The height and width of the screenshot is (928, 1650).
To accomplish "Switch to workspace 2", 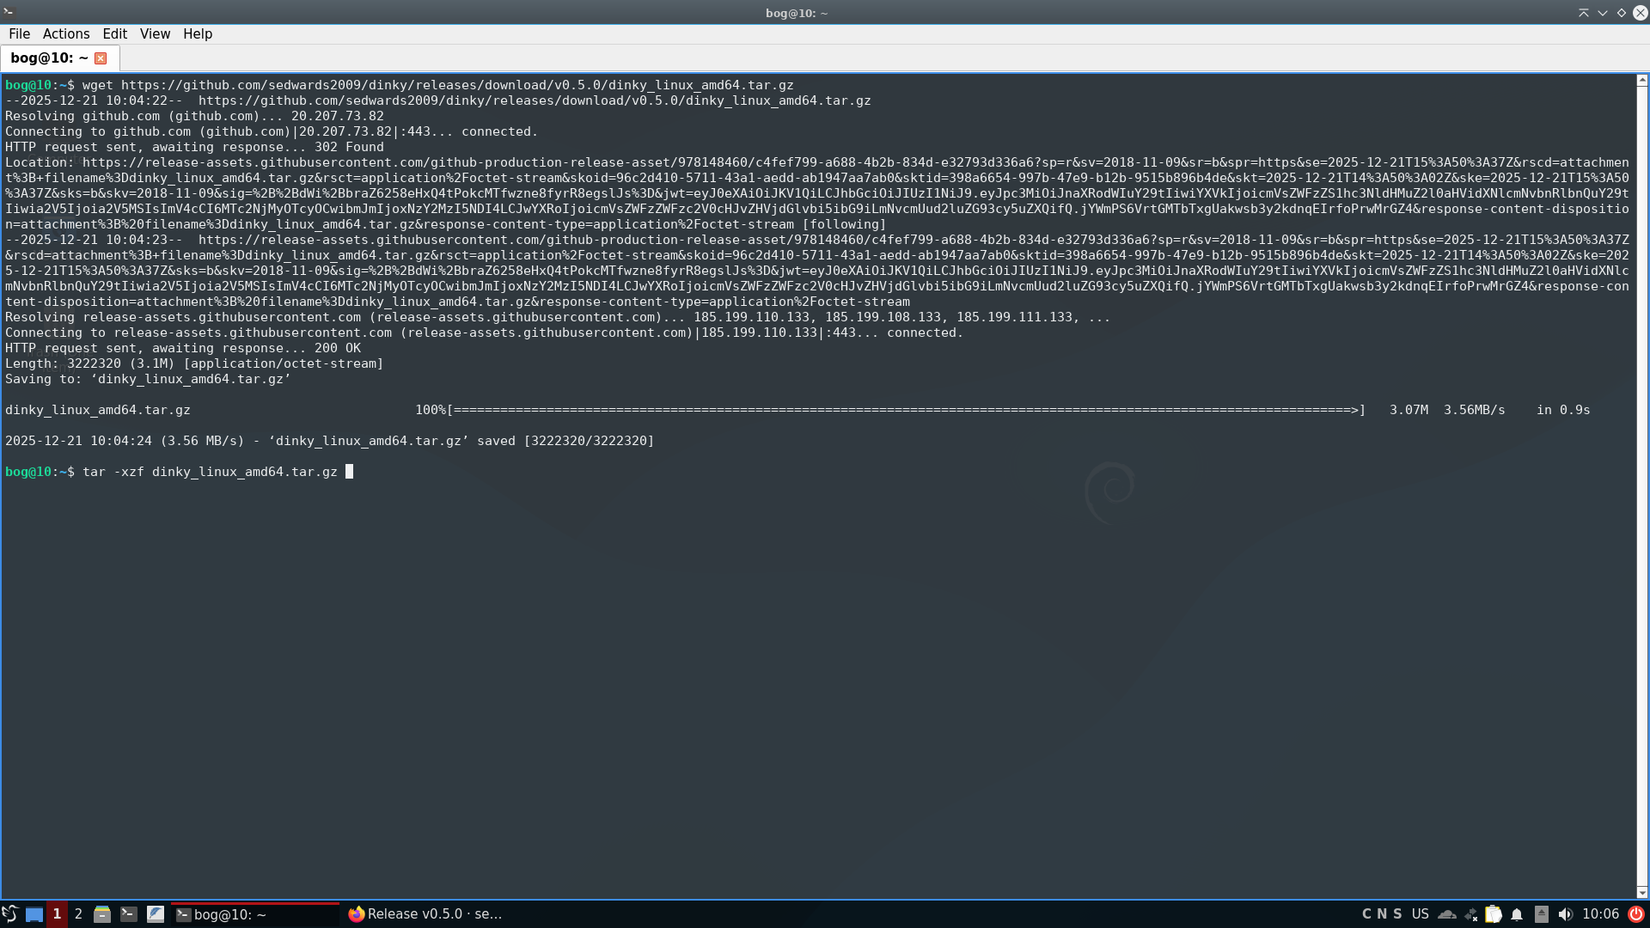I will 78,914.
